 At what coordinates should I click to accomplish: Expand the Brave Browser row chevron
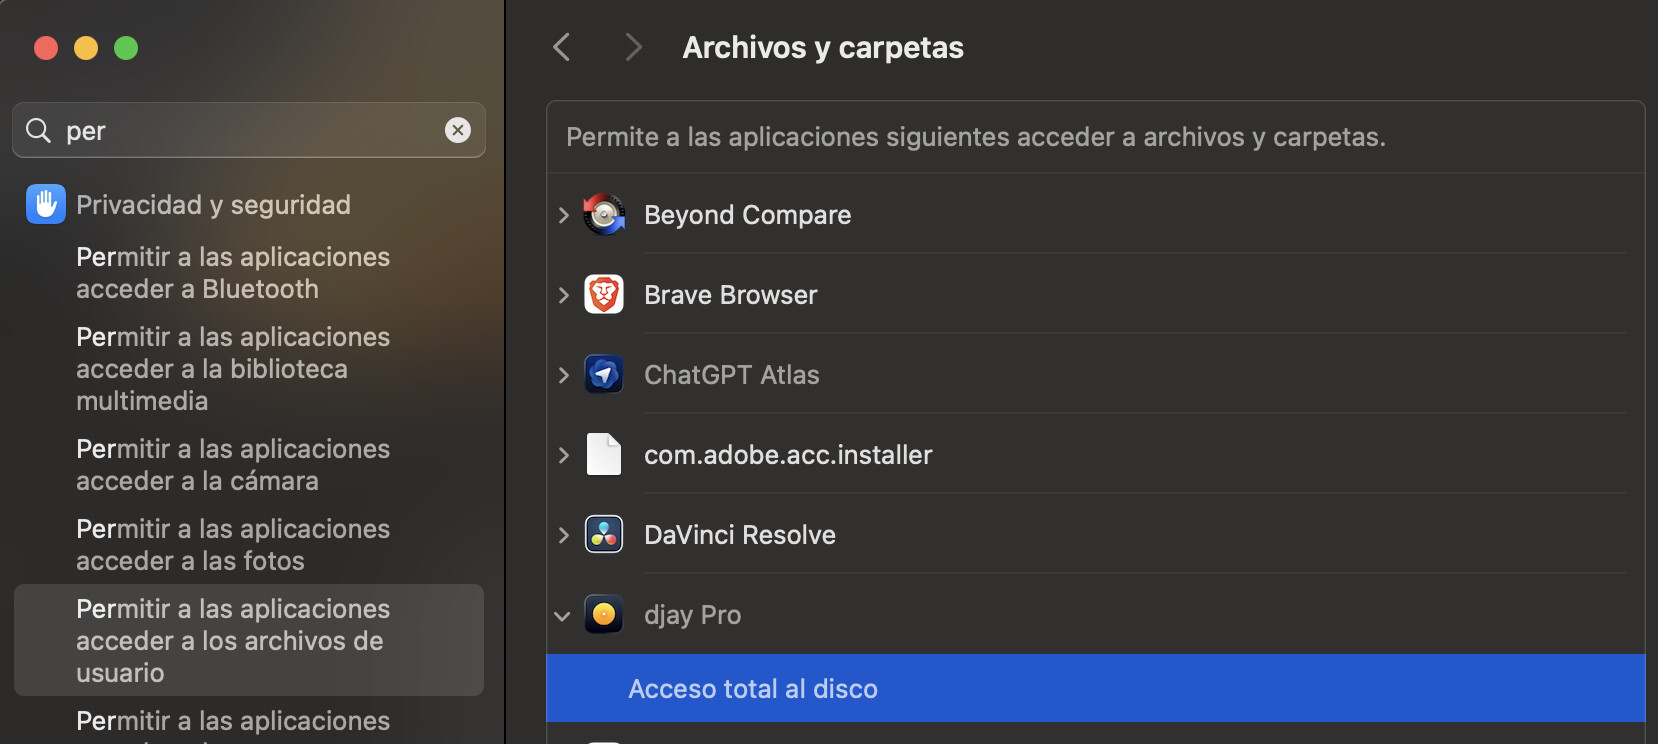coord(563,295)
